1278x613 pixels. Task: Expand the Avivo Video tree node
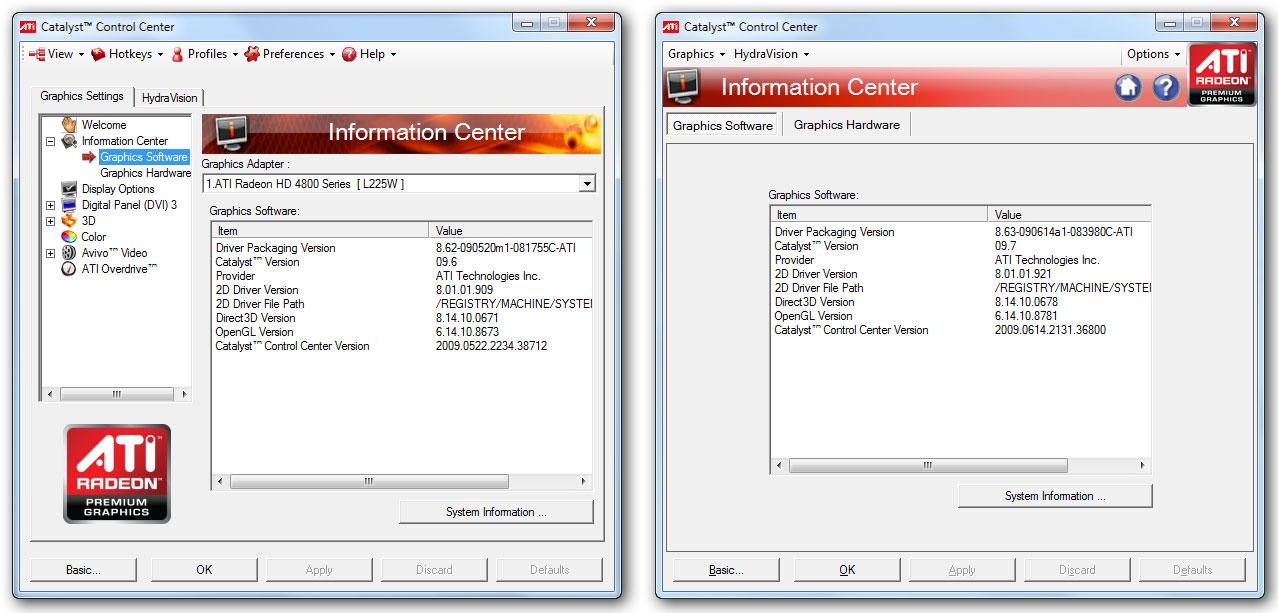50,253
